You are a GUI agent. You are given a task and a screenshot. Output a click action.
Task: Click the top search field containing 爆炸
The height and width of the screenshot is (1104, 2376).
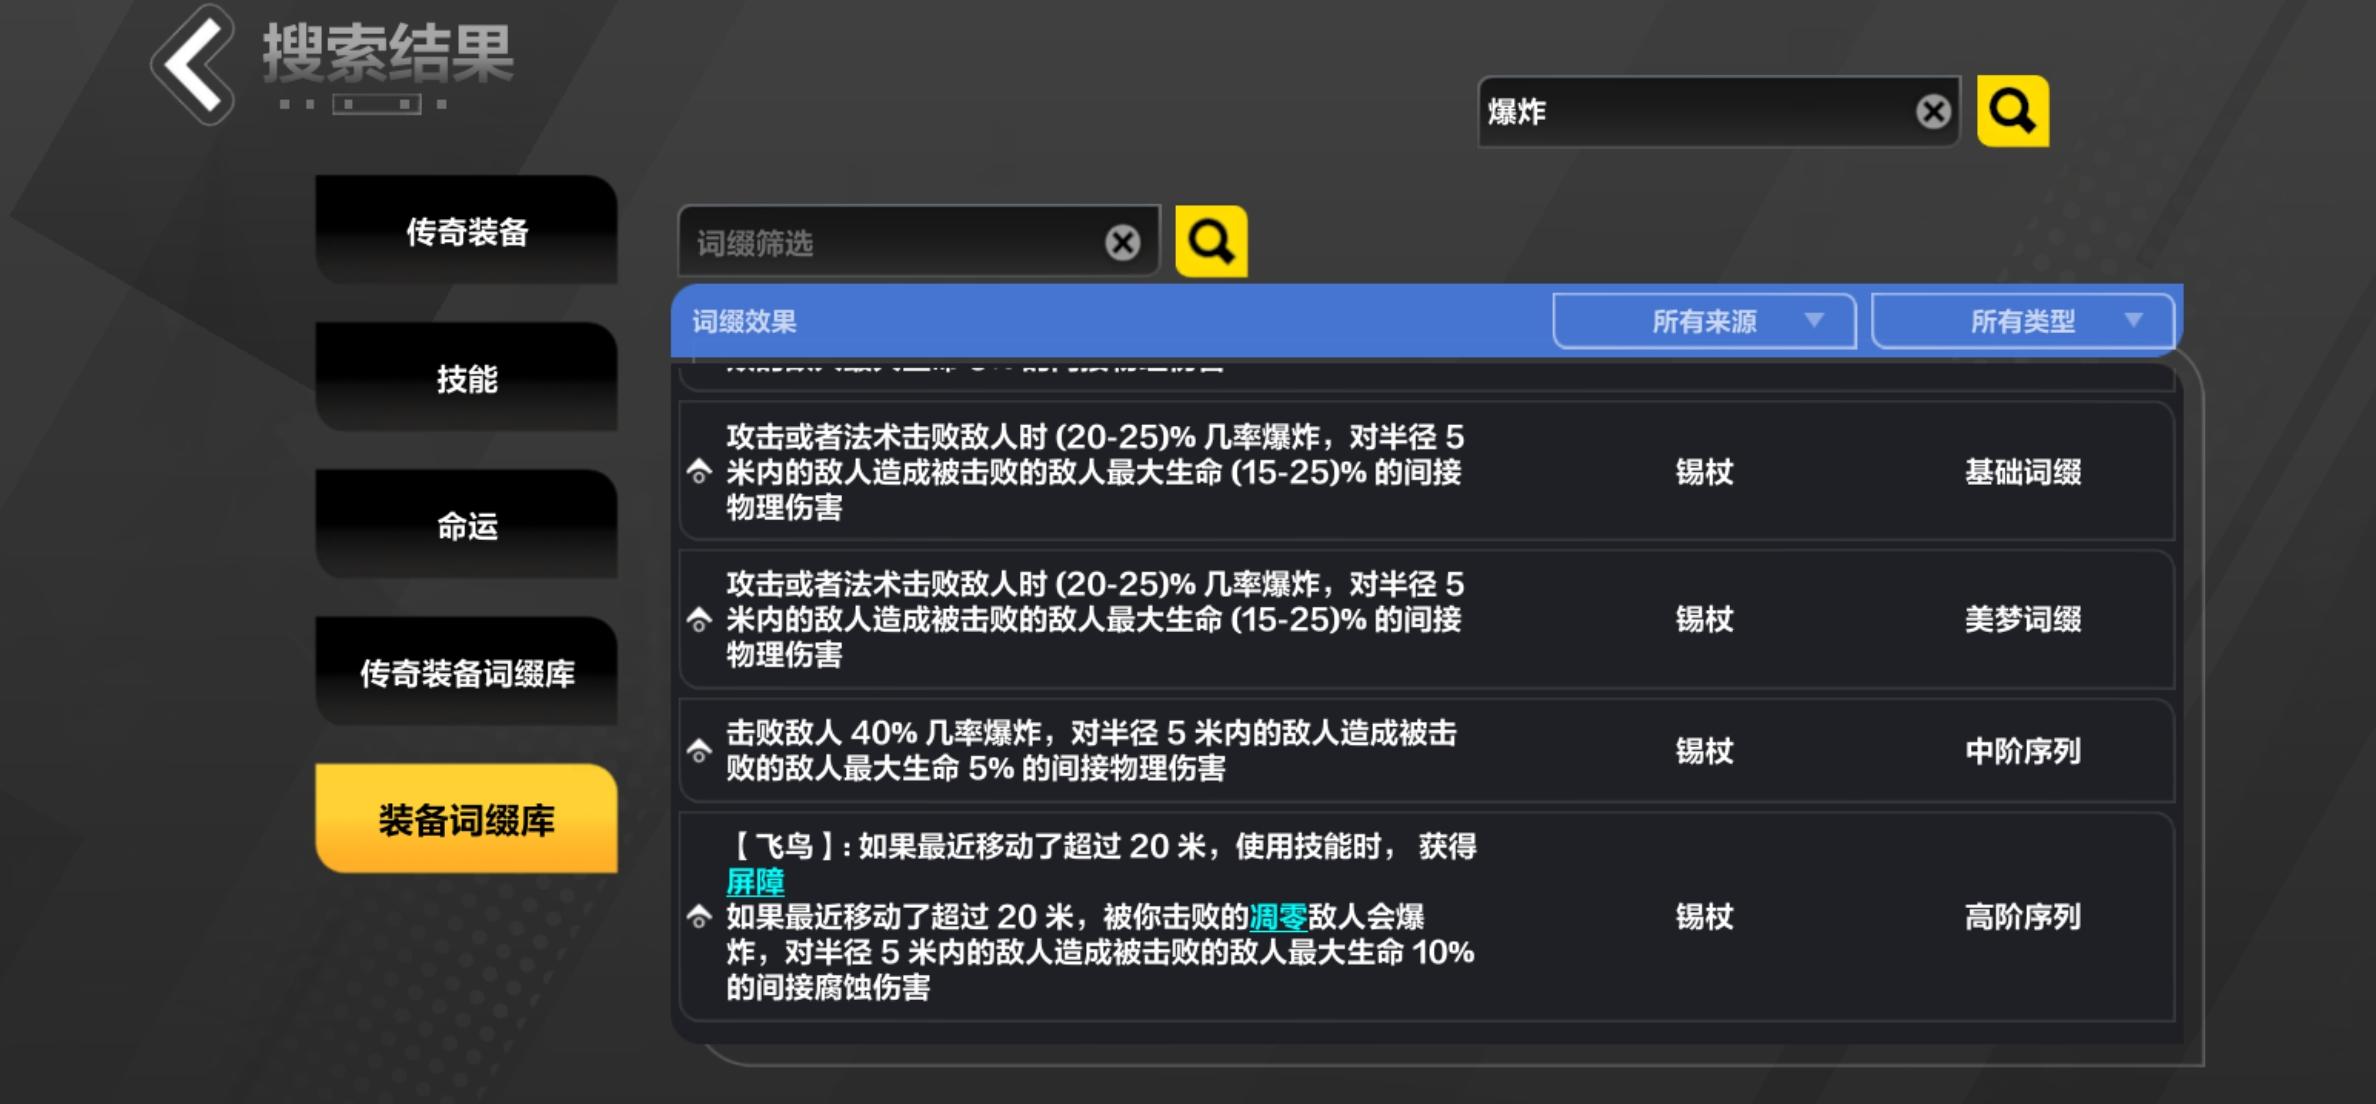click(1690, 112)
